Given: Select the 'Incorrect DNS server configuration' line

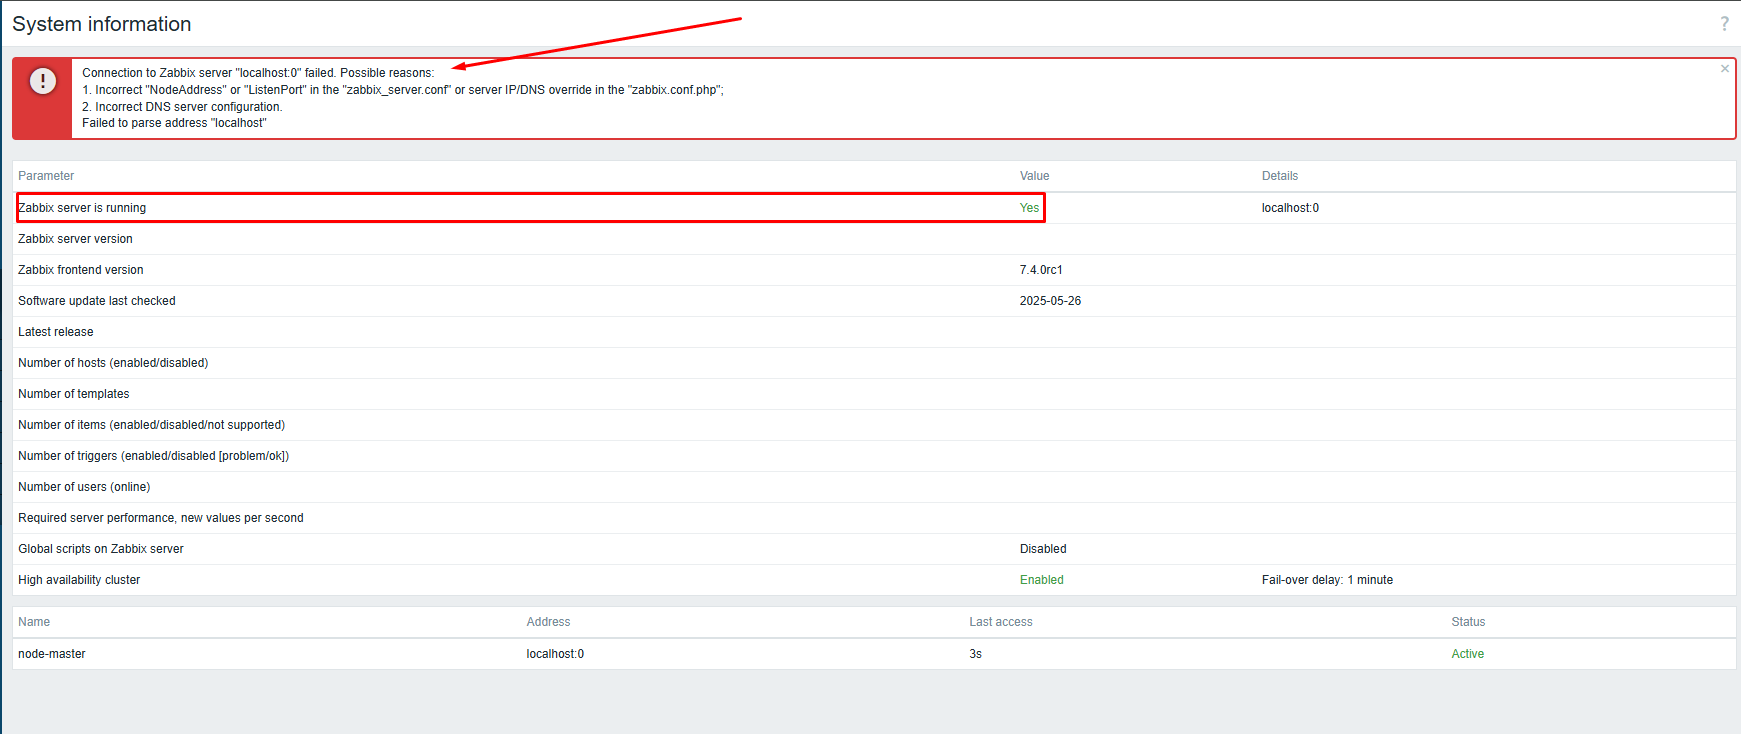Looking at the screenshot, I should [x=182, y=107].
